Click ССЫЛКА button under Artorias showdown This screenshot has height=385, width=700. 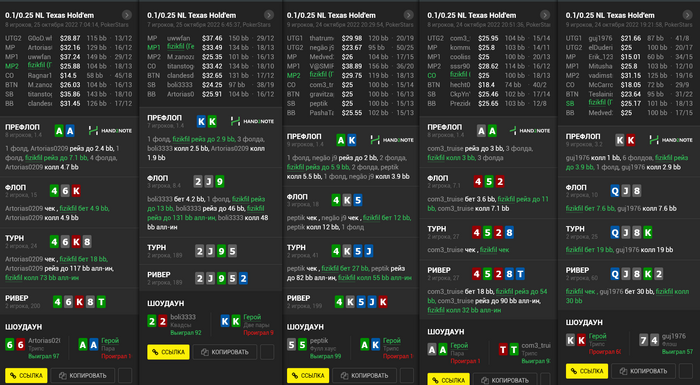26,375
